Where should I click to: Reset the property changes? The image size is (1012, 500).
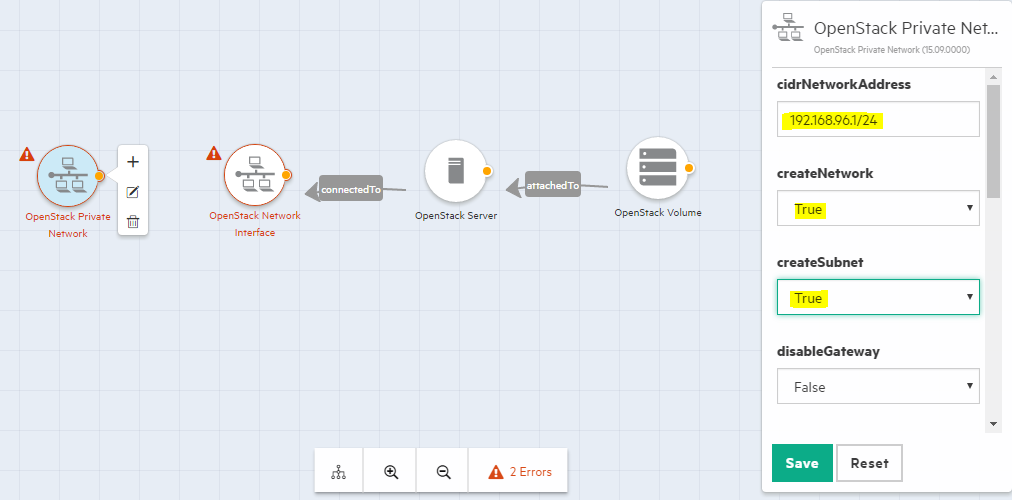pyautogui.click(x=869, y=463)
